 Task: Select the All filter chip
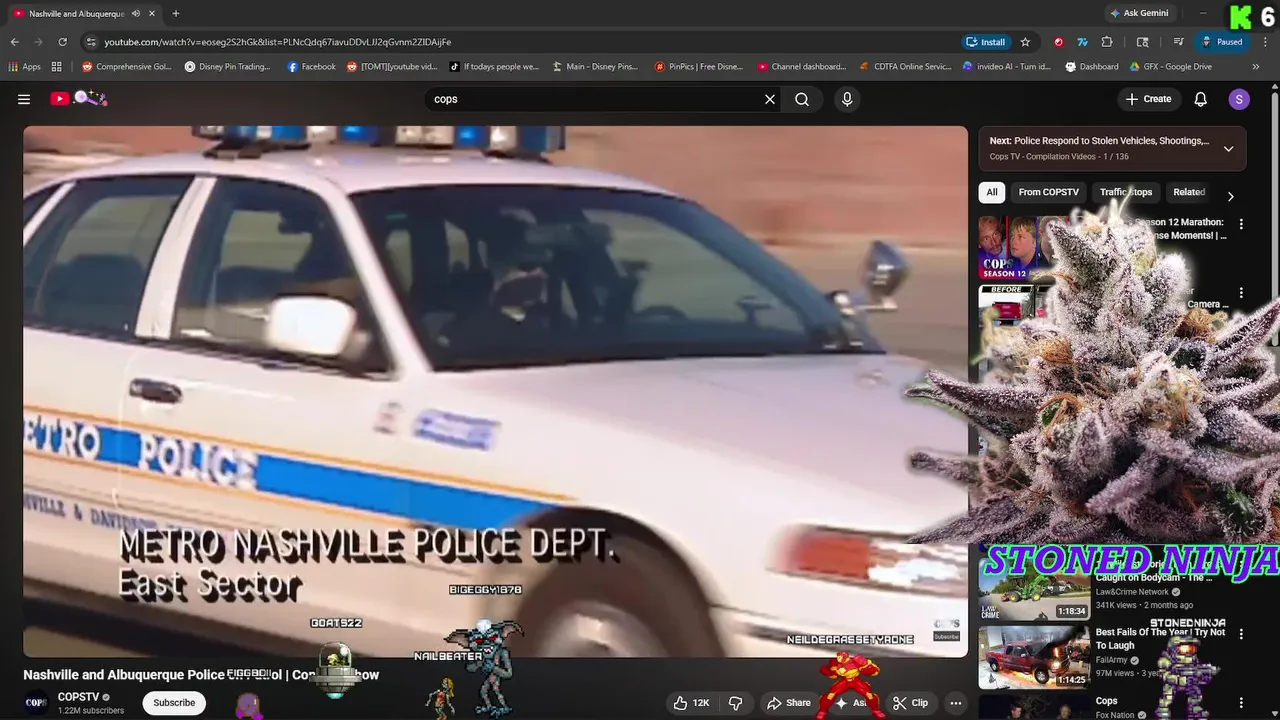pyautogui.click(x=992, y=192)
